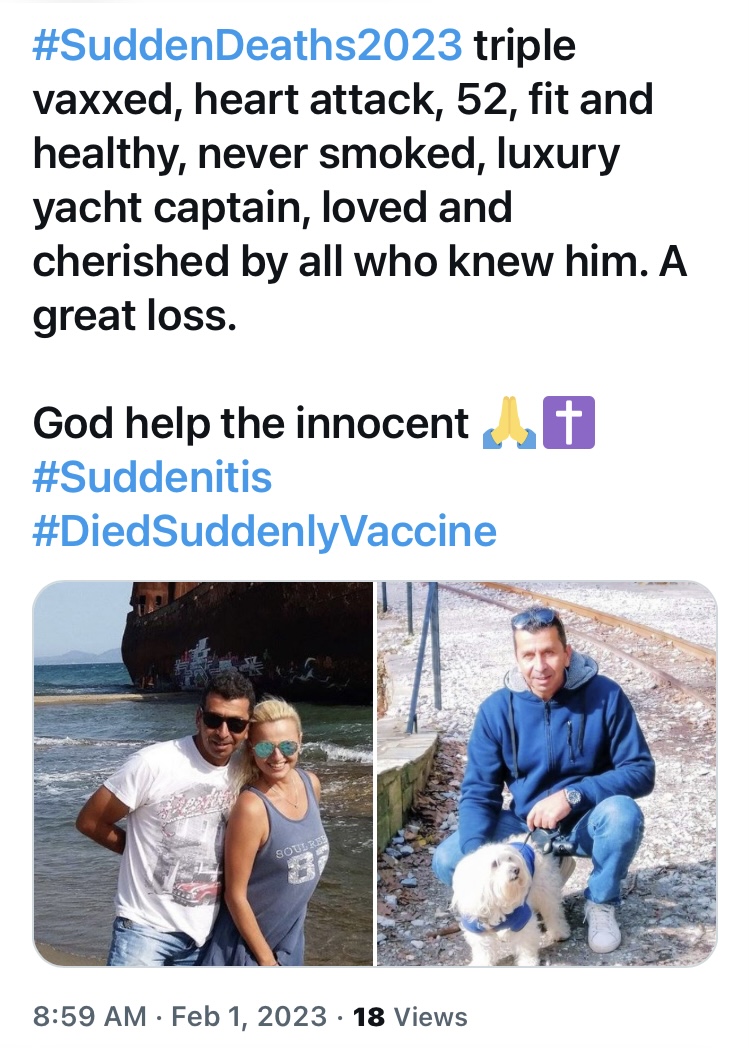Click the bold 18 view count
Viewport: 750px width, 1048px height.
[369, 1017]
